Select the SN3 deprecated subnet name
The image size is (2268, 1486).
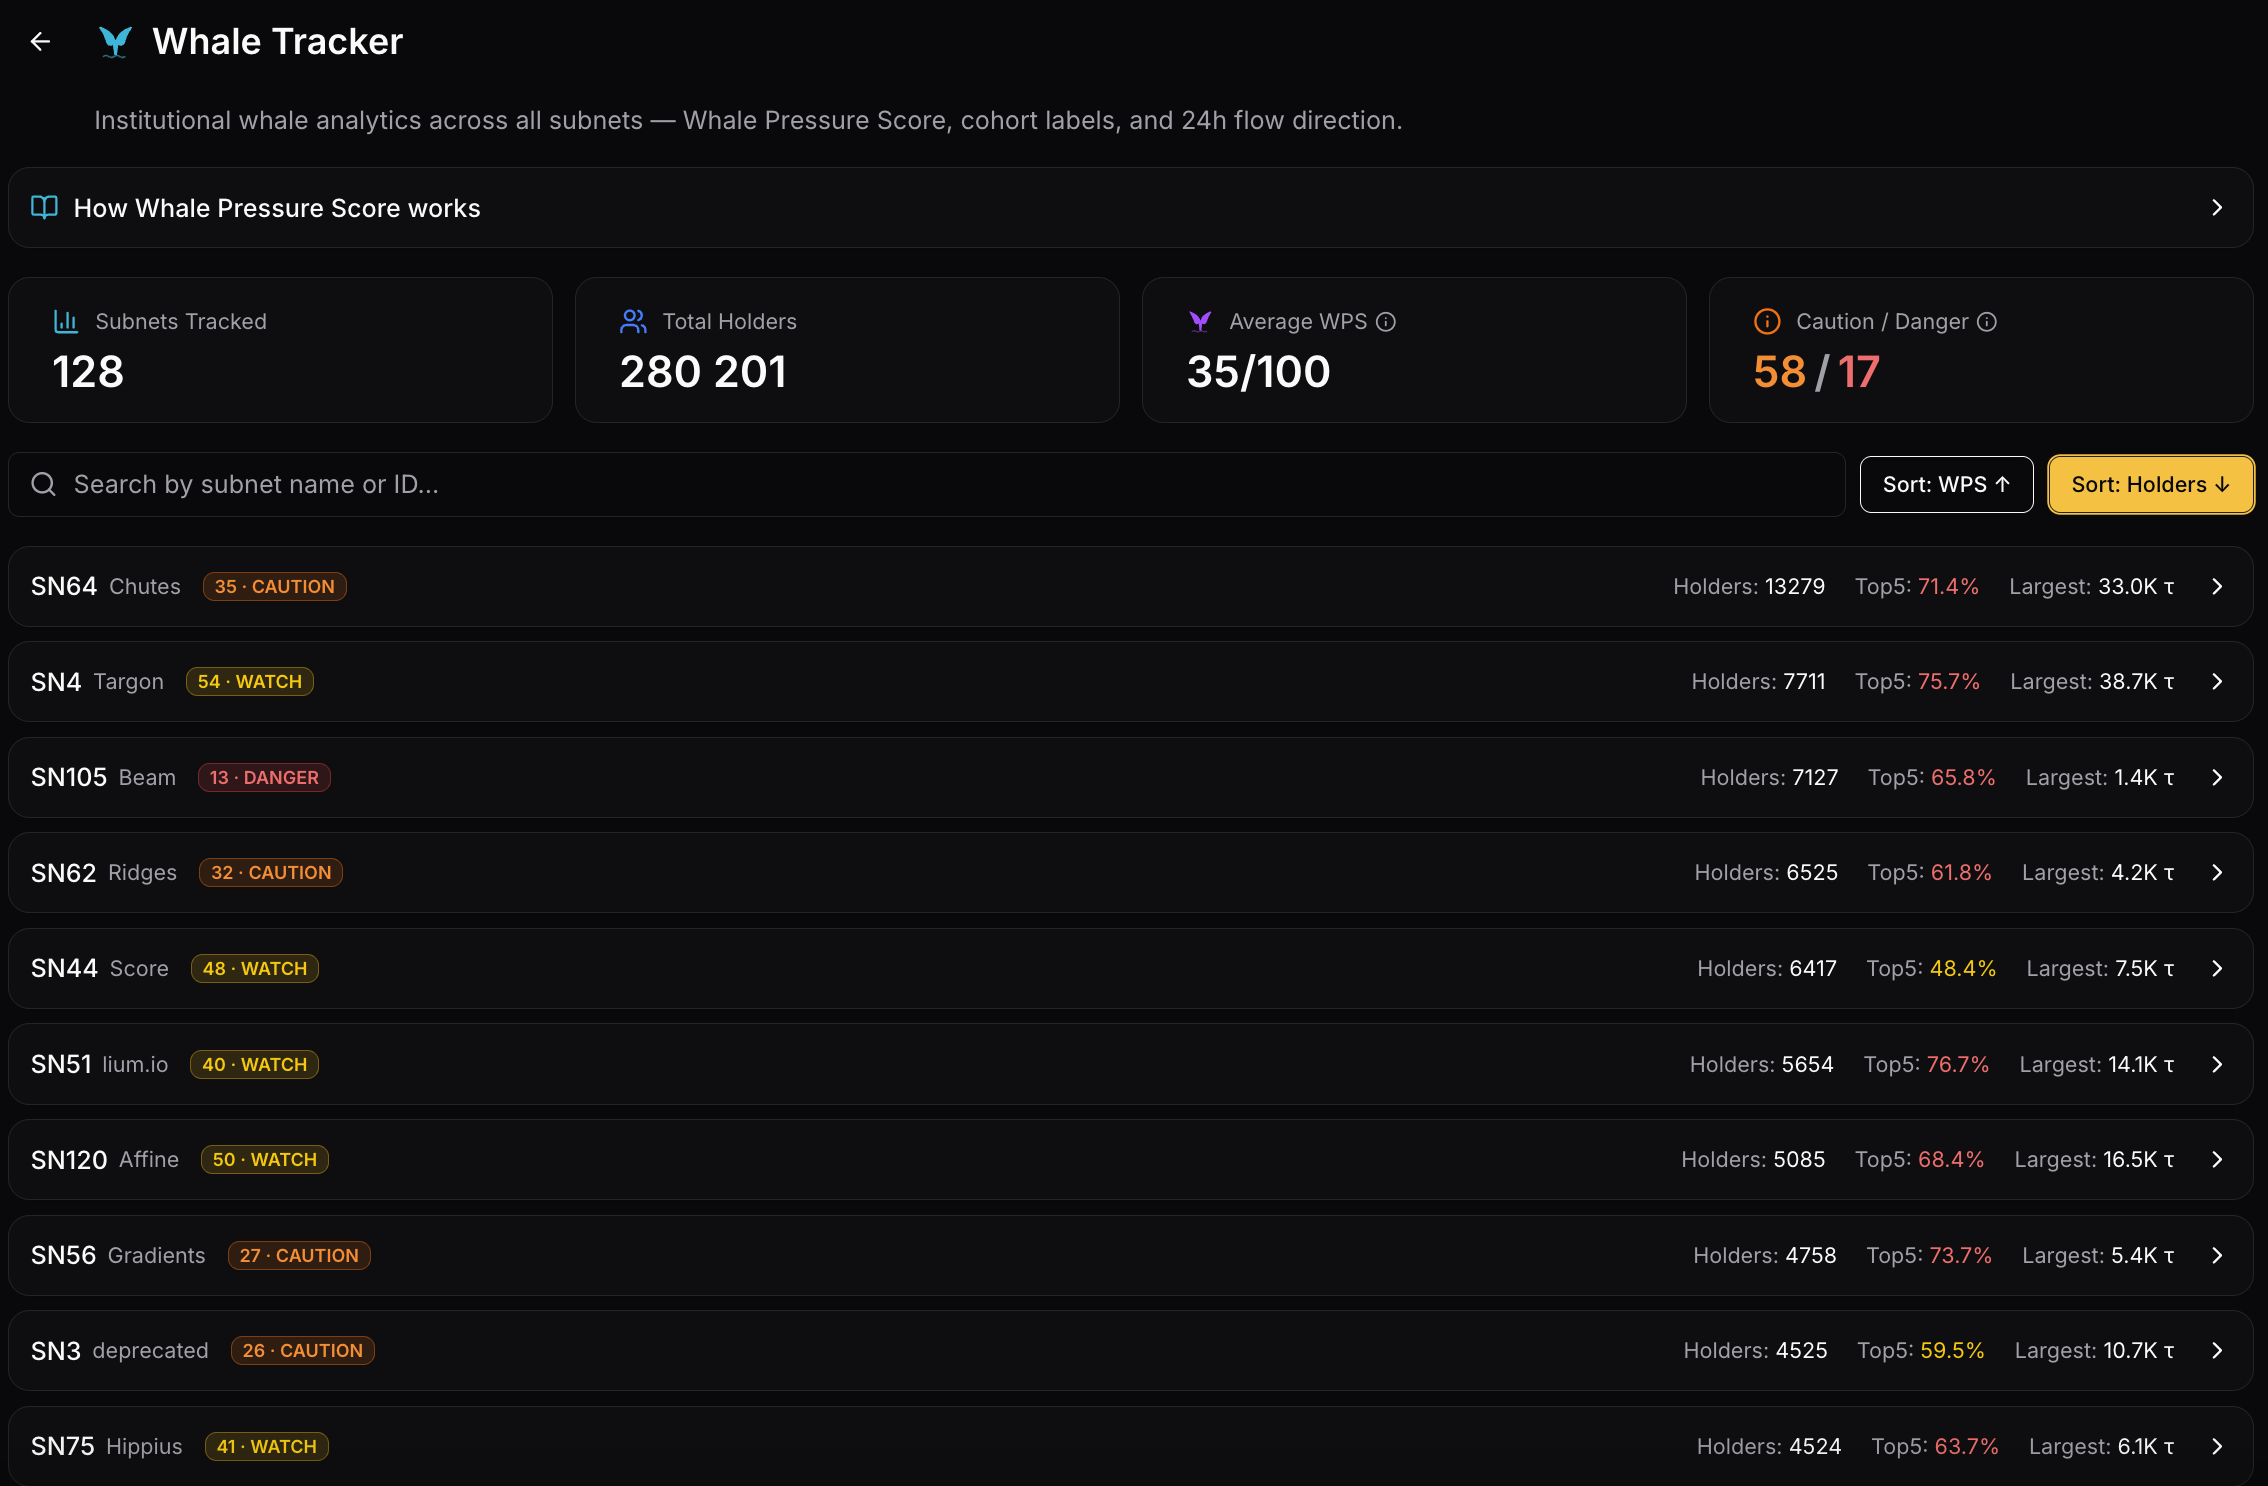coord(120,1350)
